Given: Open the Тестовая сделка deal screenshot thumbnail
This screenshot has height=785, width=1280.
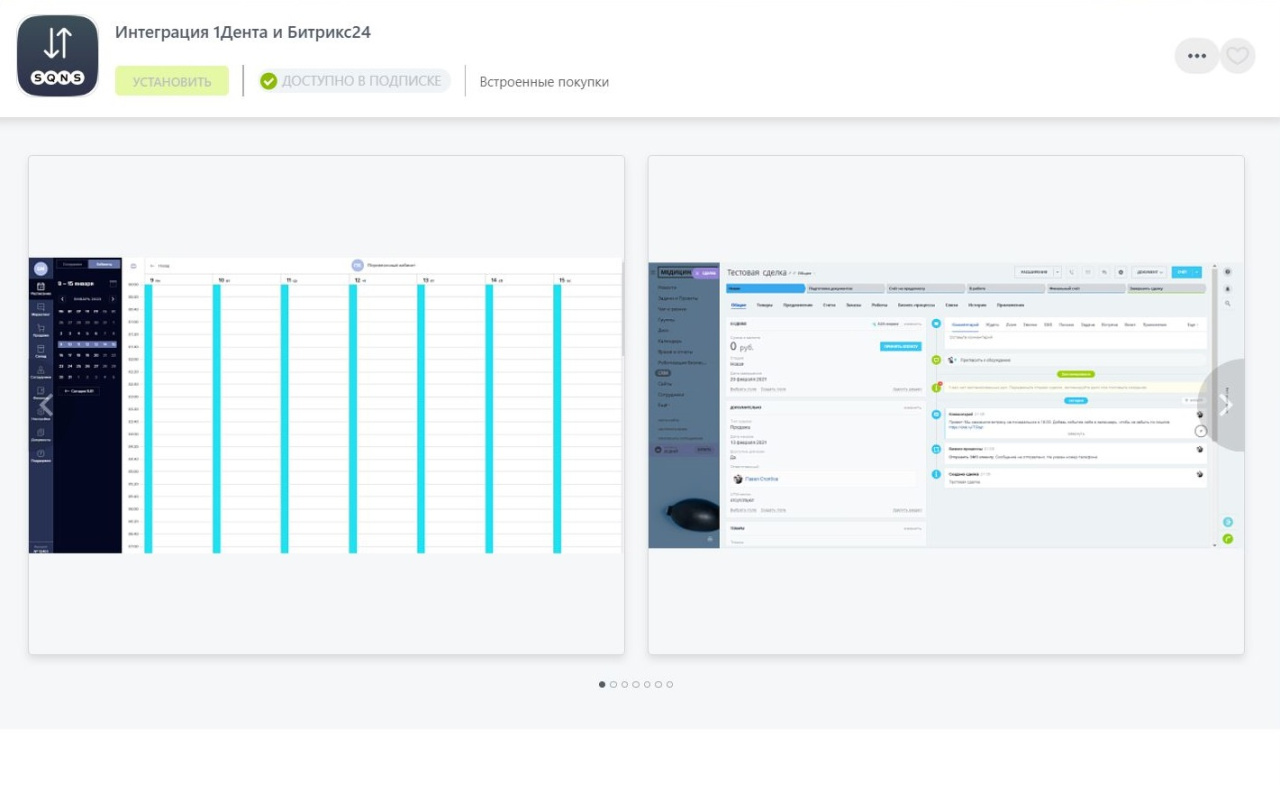Looking at the screenshot, I should point(946,405).
